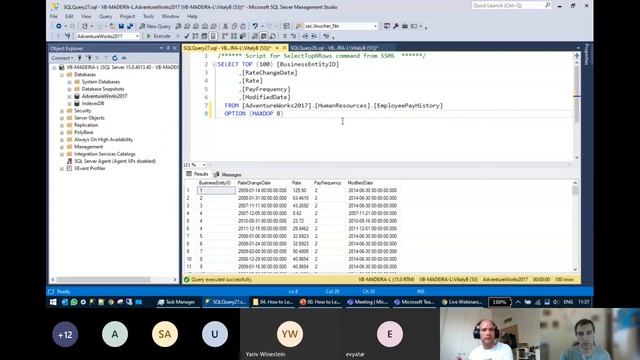This screenshot has width=640, height=360.
Task: Expand the Database Snapshots node
Action: tap(69, 89)
